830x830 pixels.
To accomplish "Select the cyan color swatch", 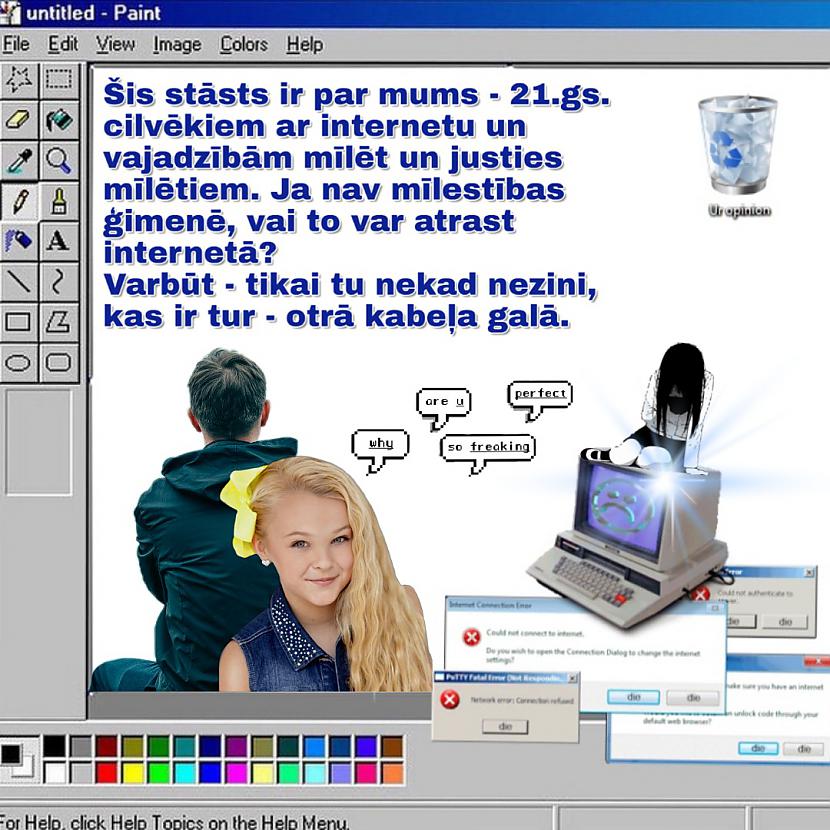I will (x=184, y=773).
